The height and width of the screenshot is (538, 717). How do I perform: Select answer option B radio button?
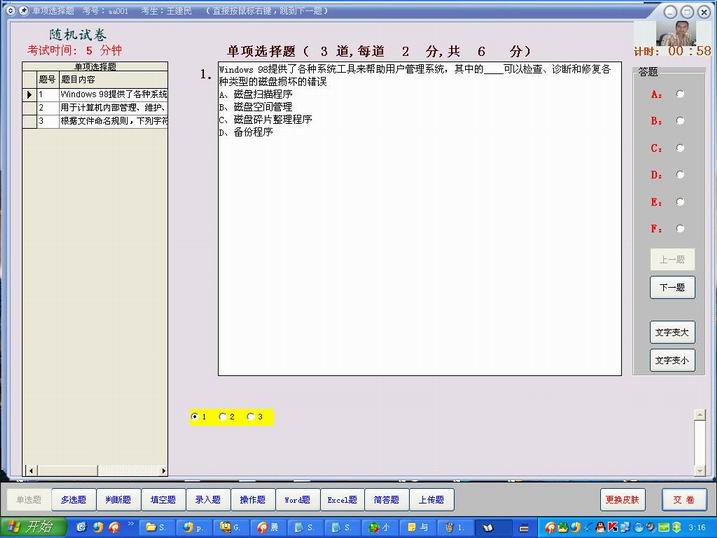(x=680, y=121)
